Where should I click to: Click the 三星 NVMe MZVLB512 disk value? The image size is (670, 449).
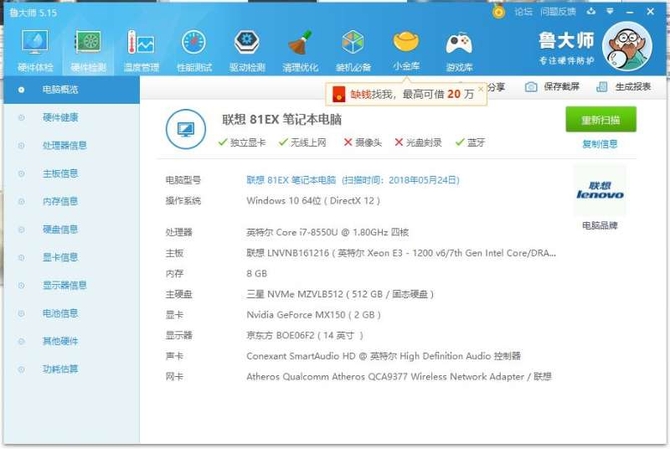point(340,294)
